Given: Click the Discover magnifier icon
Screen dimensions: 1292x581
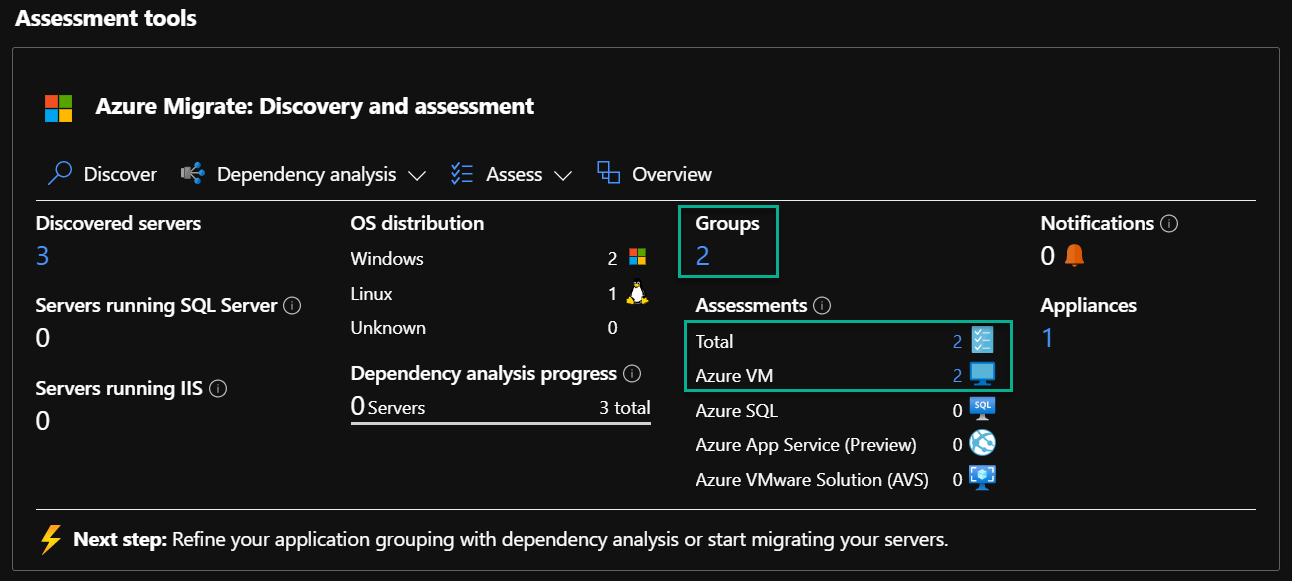Looking at the screenshot, I should (x=59, y=174).
